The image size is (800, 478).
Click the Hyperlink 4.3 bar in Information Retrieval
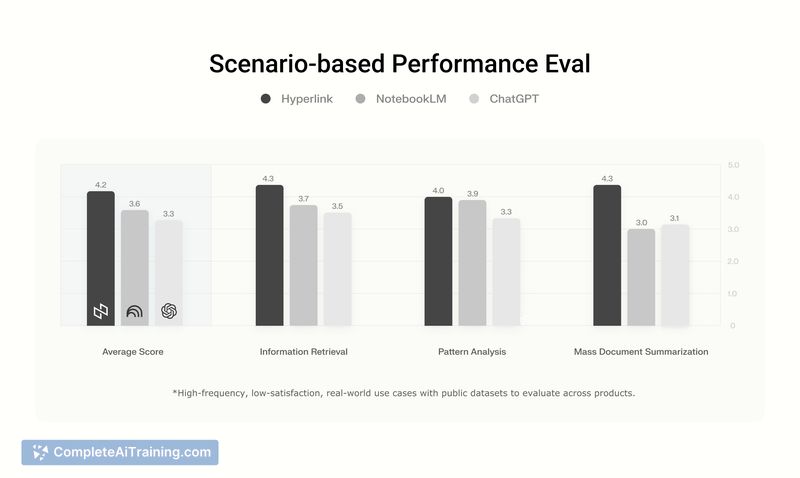click(x=269, y=256)
